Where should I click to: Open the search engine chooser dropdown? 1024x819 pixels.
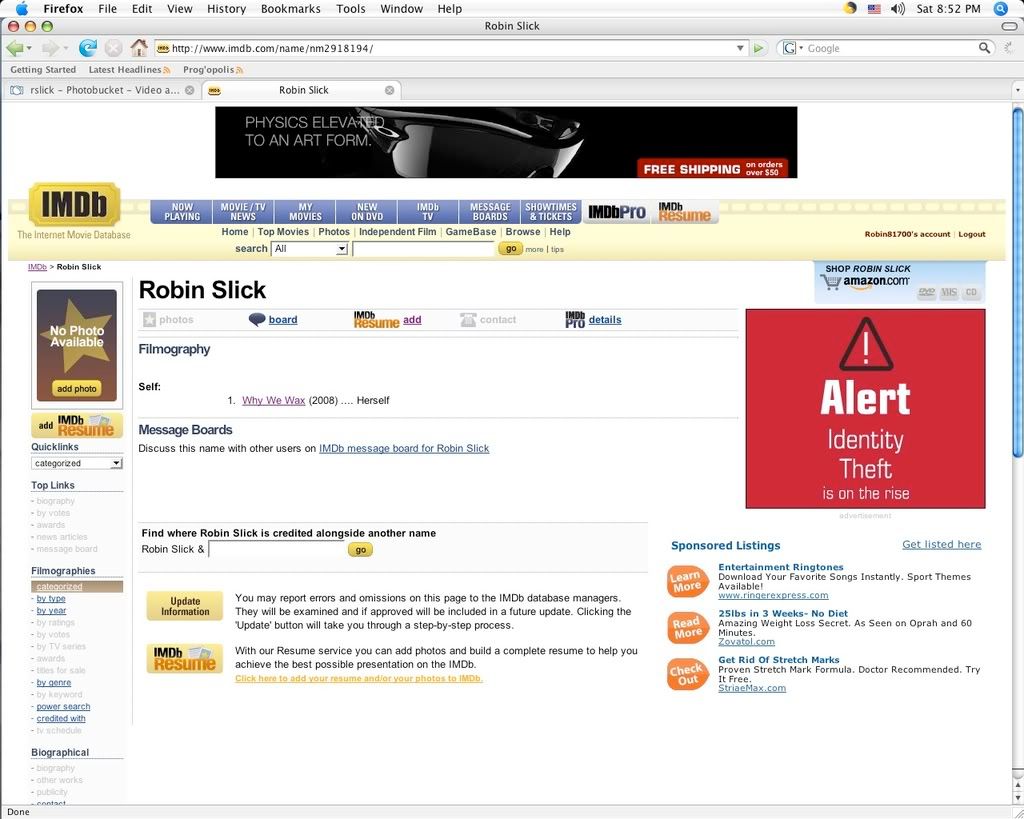point(792,48)
